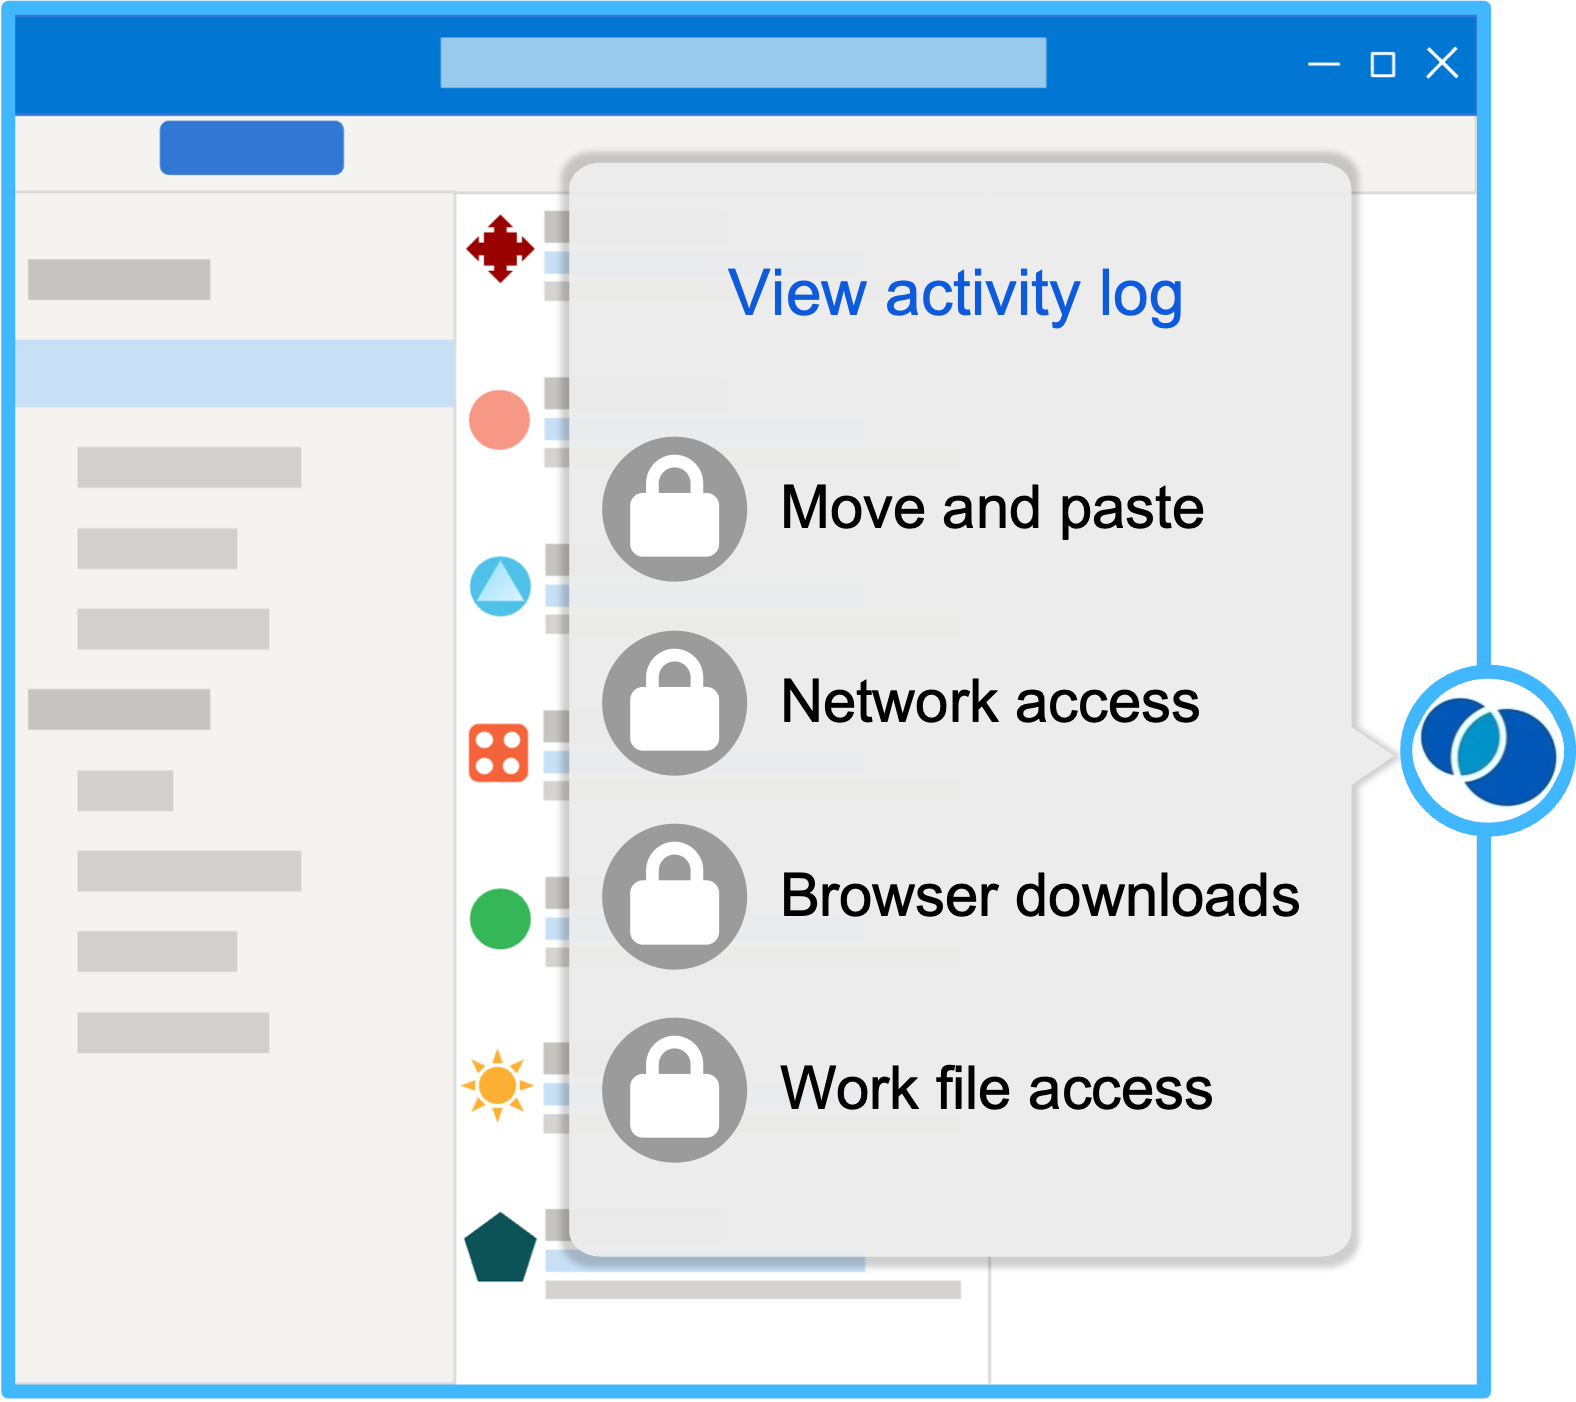Select the dark teal pentagon icon
The image size is (1576, 1402).
click(x=500, y=1249)
